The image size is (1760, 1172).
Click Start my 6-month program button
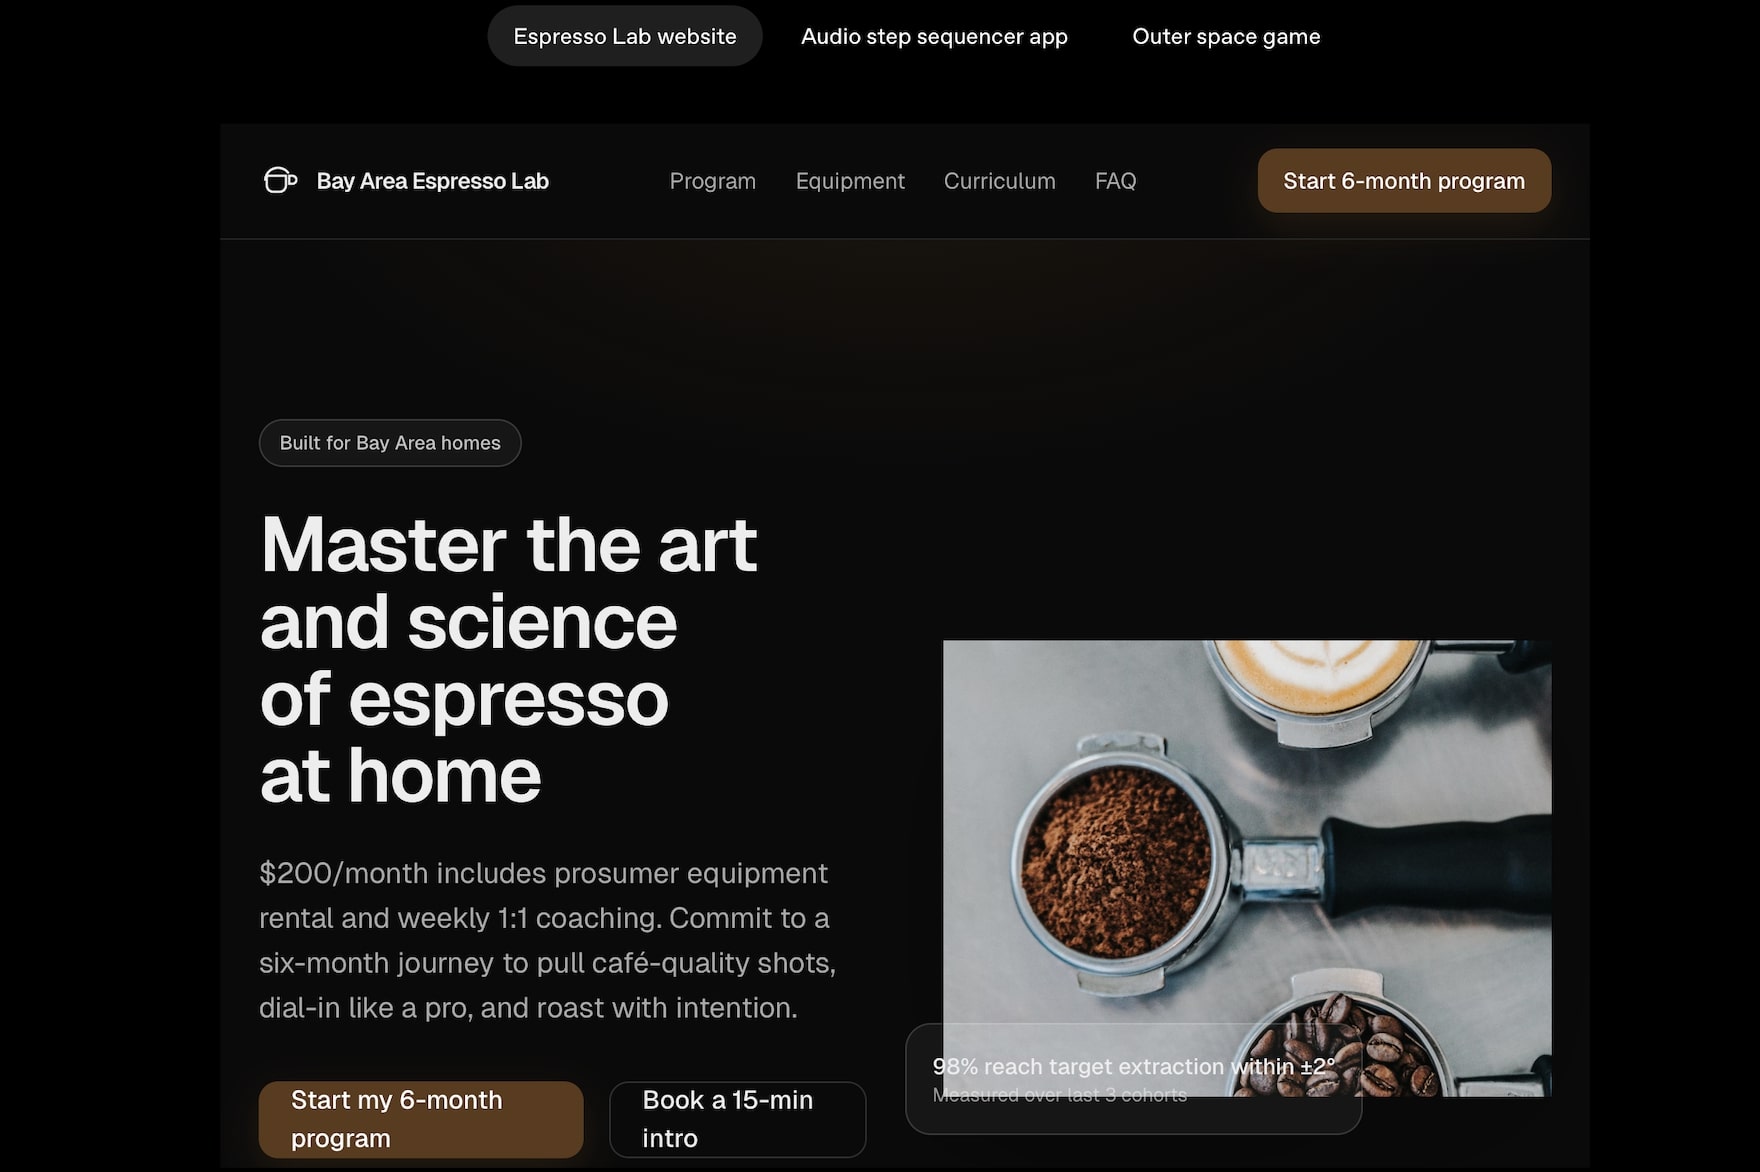421,1119
